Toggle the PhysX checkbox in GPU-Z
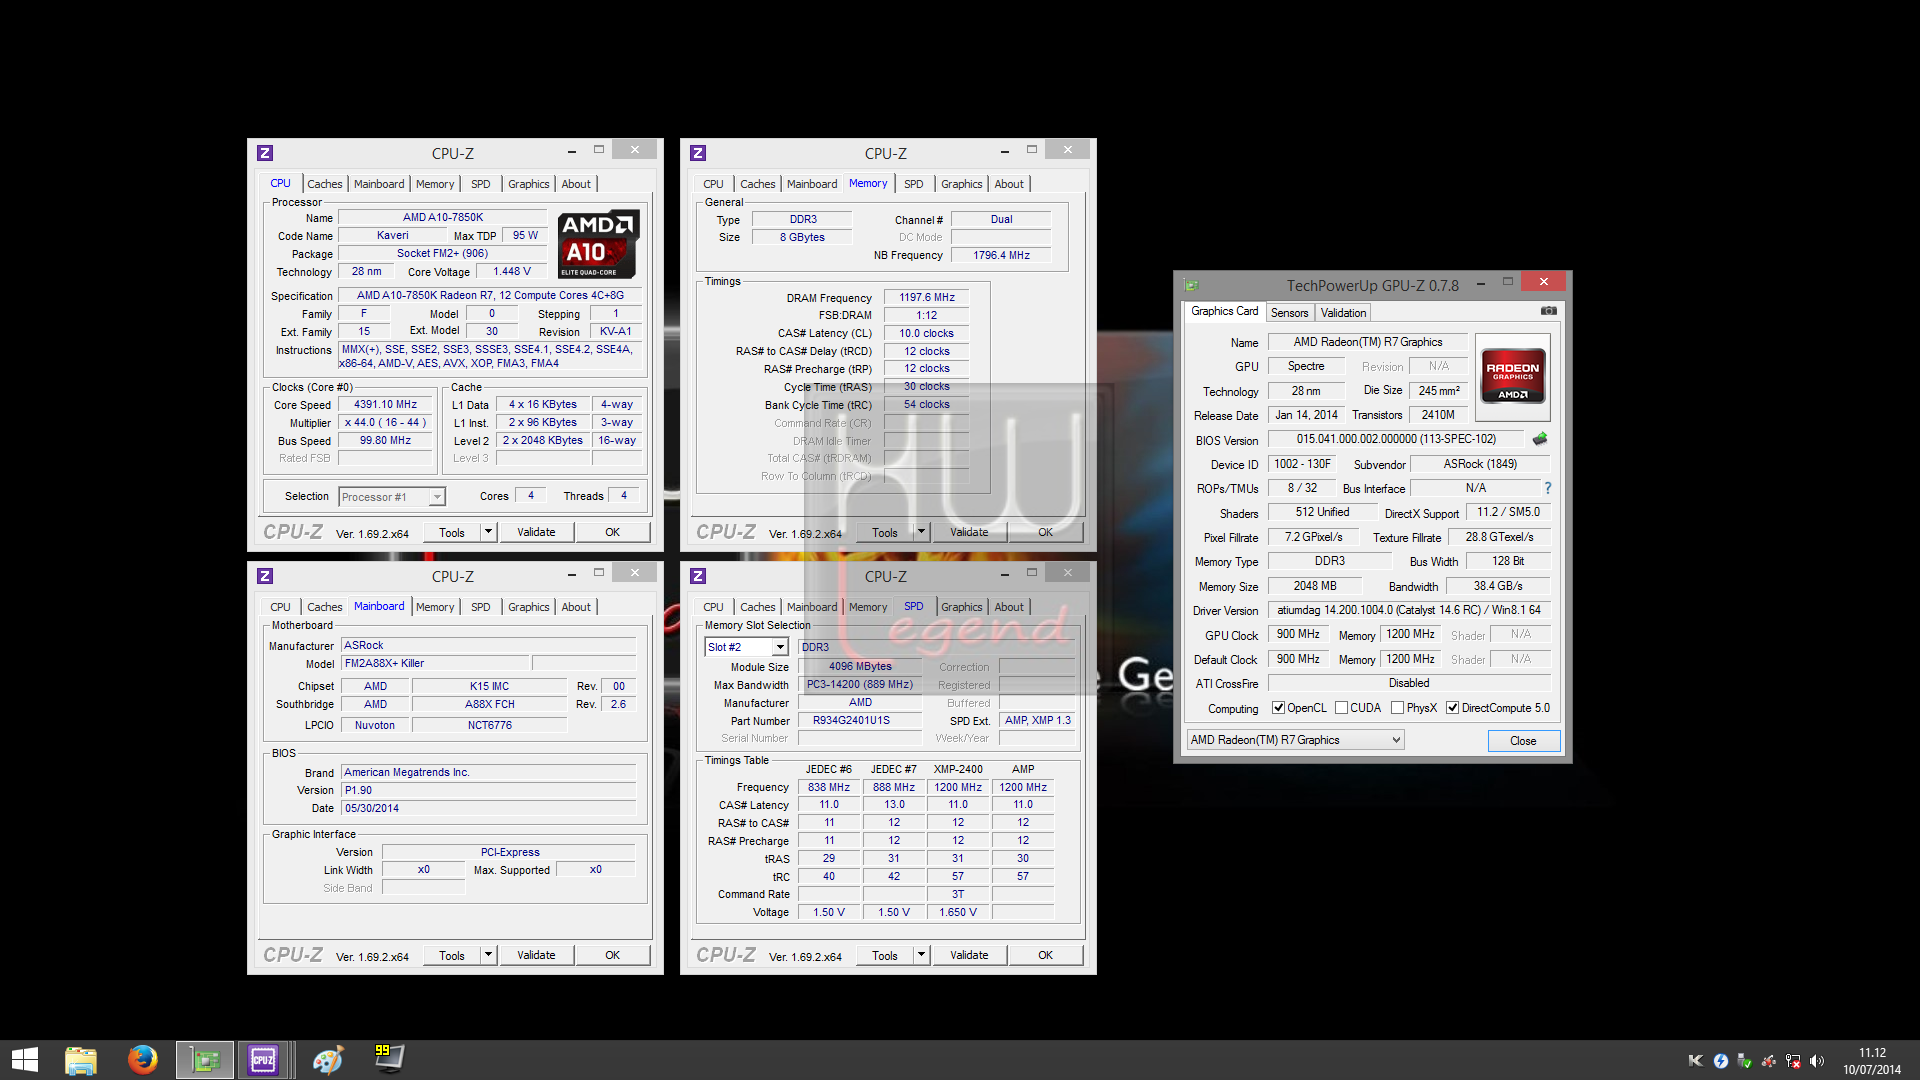1920x1080 pixels. click(x=1397, y=708)
